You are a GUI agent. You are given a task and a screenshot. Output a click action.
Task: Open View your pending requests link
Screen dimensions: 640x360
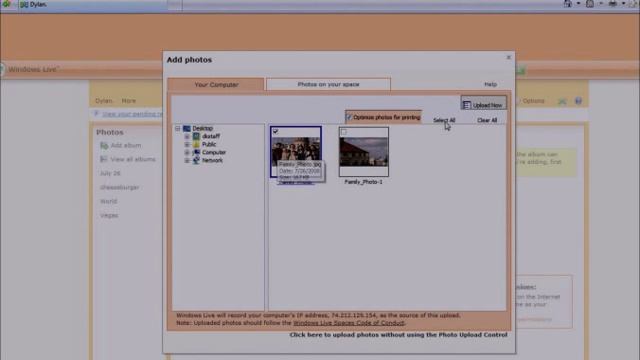[132, 114]
